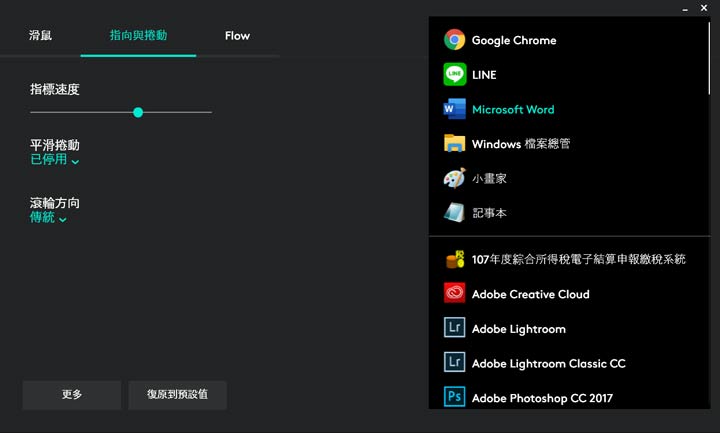Screen dimensions: 720x433
Task: Select Windows 檔案總管 text entry
Action: pos(521,144)
